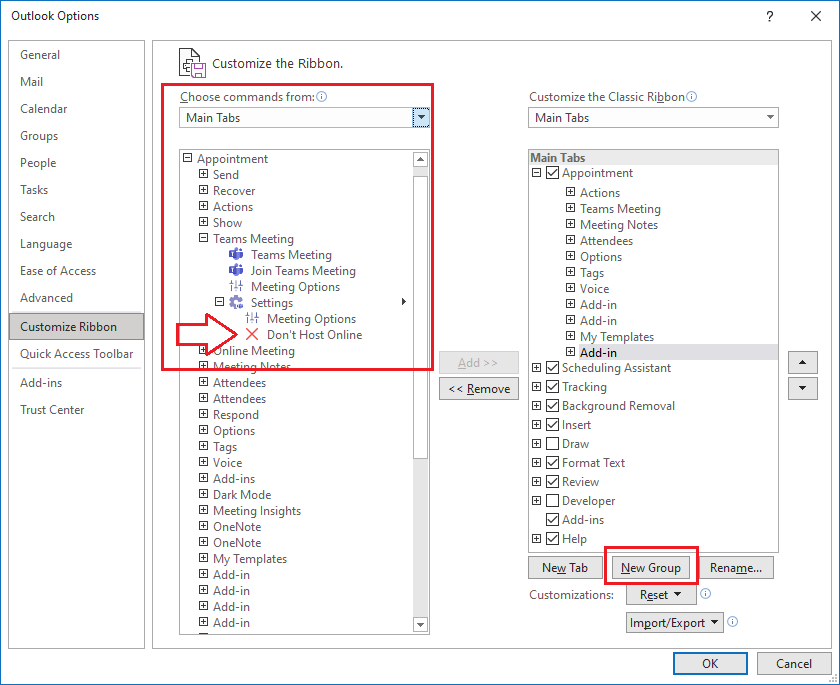Toggle the Help tab checkbox
Screen dimensions: 840x685
click(552, 538)
